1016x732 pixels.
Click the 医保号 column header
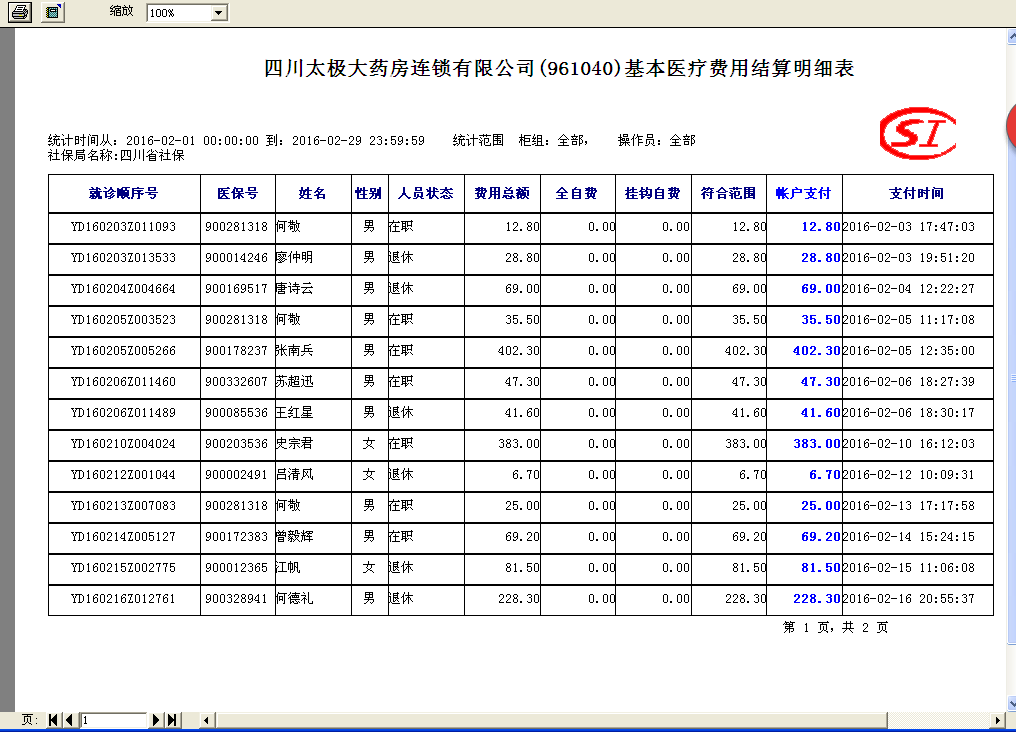(x=238, y=193)
